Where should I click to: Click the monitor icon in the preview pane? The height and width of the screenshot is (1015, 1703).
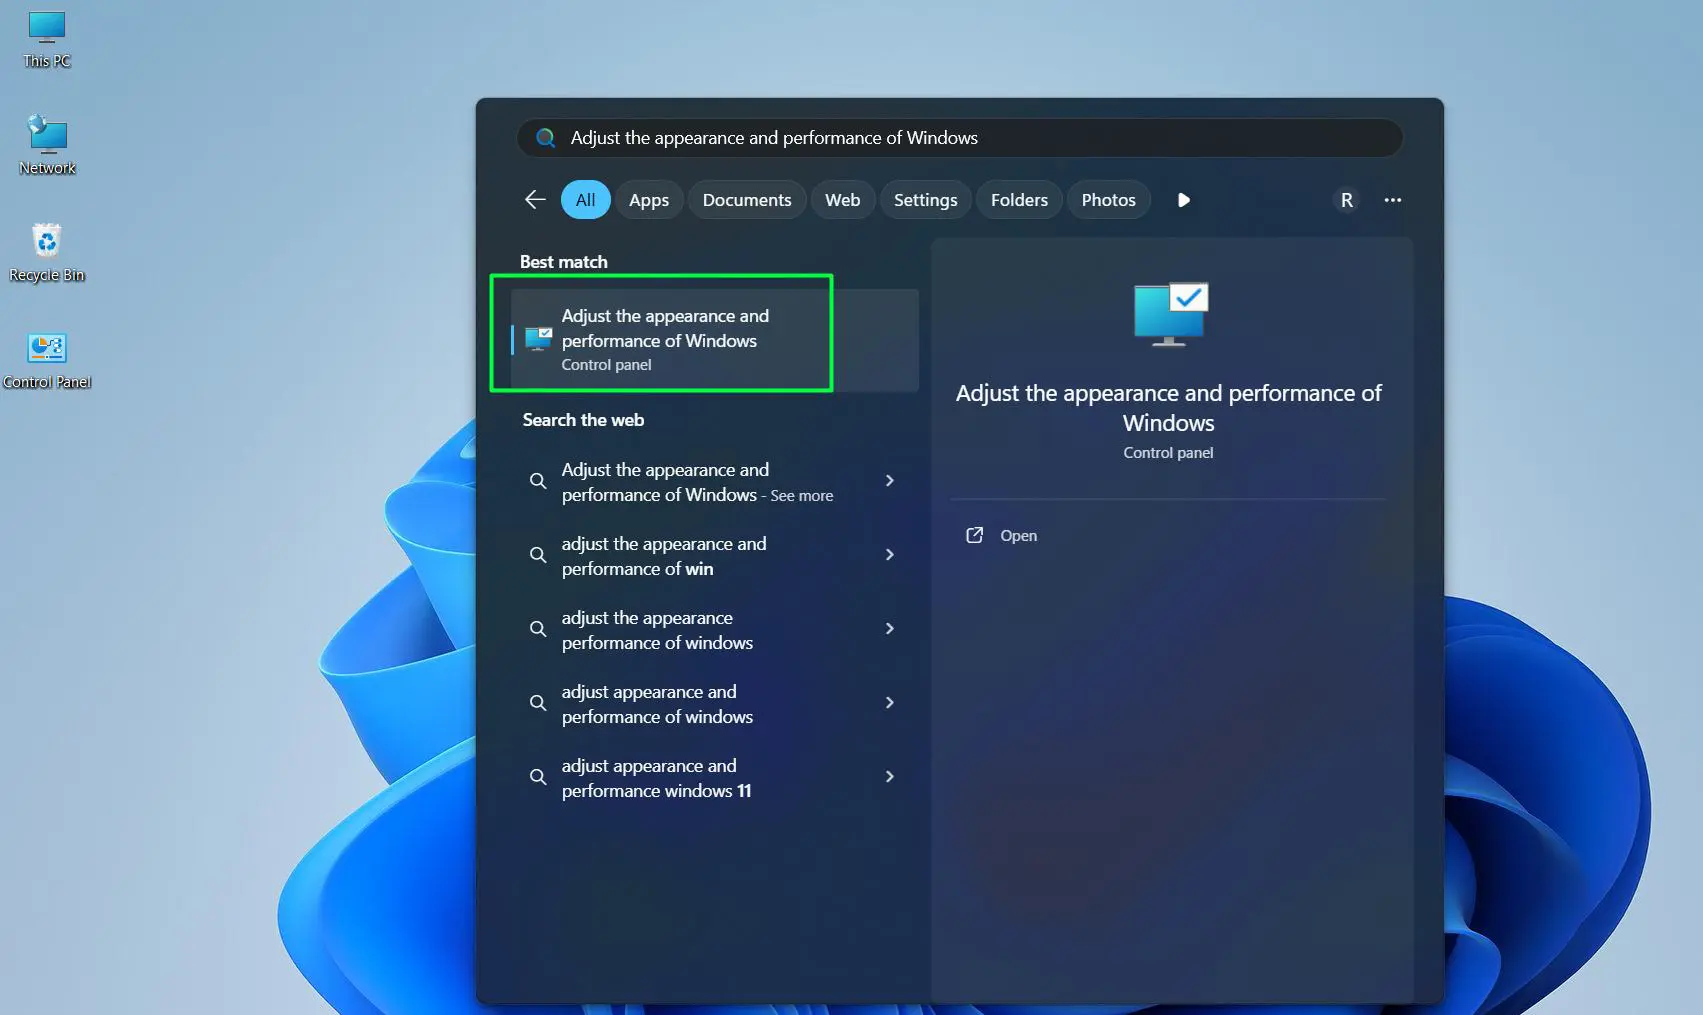[1168, 313]
